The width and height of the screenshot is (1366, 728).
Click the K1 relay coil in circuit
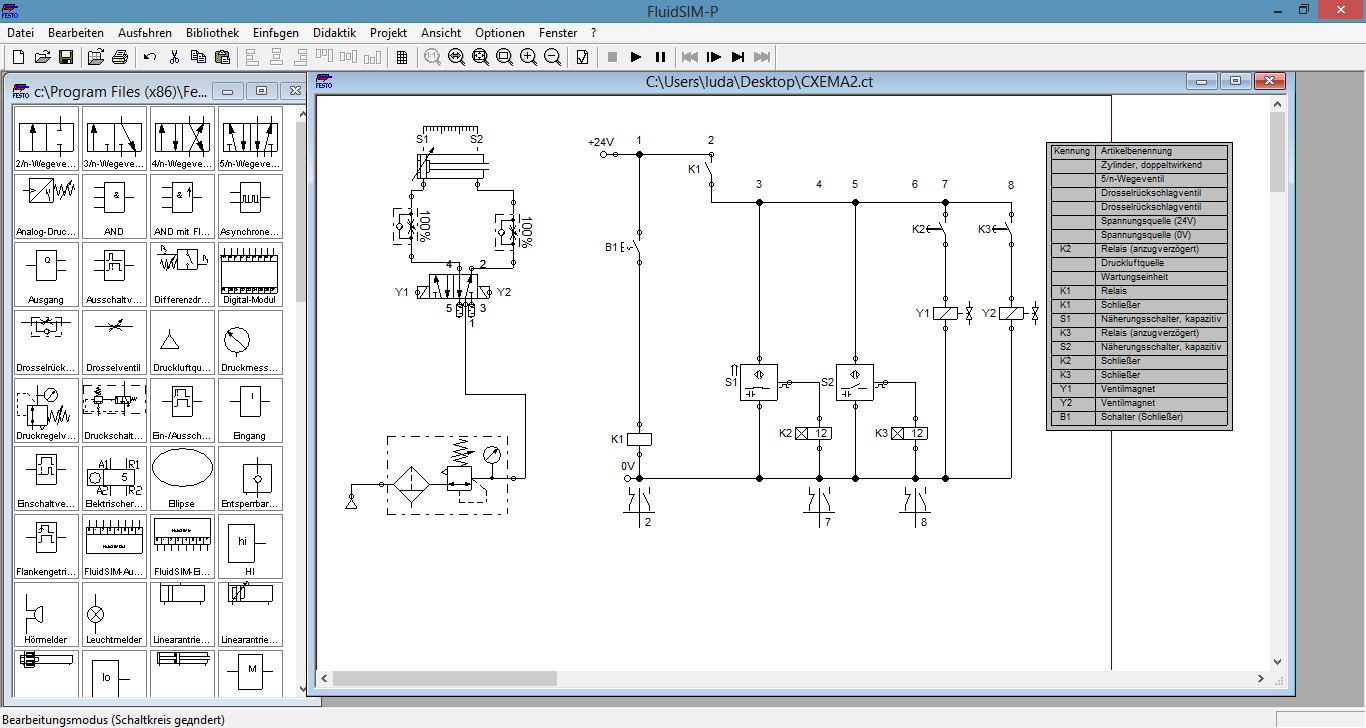click(639, 439)
